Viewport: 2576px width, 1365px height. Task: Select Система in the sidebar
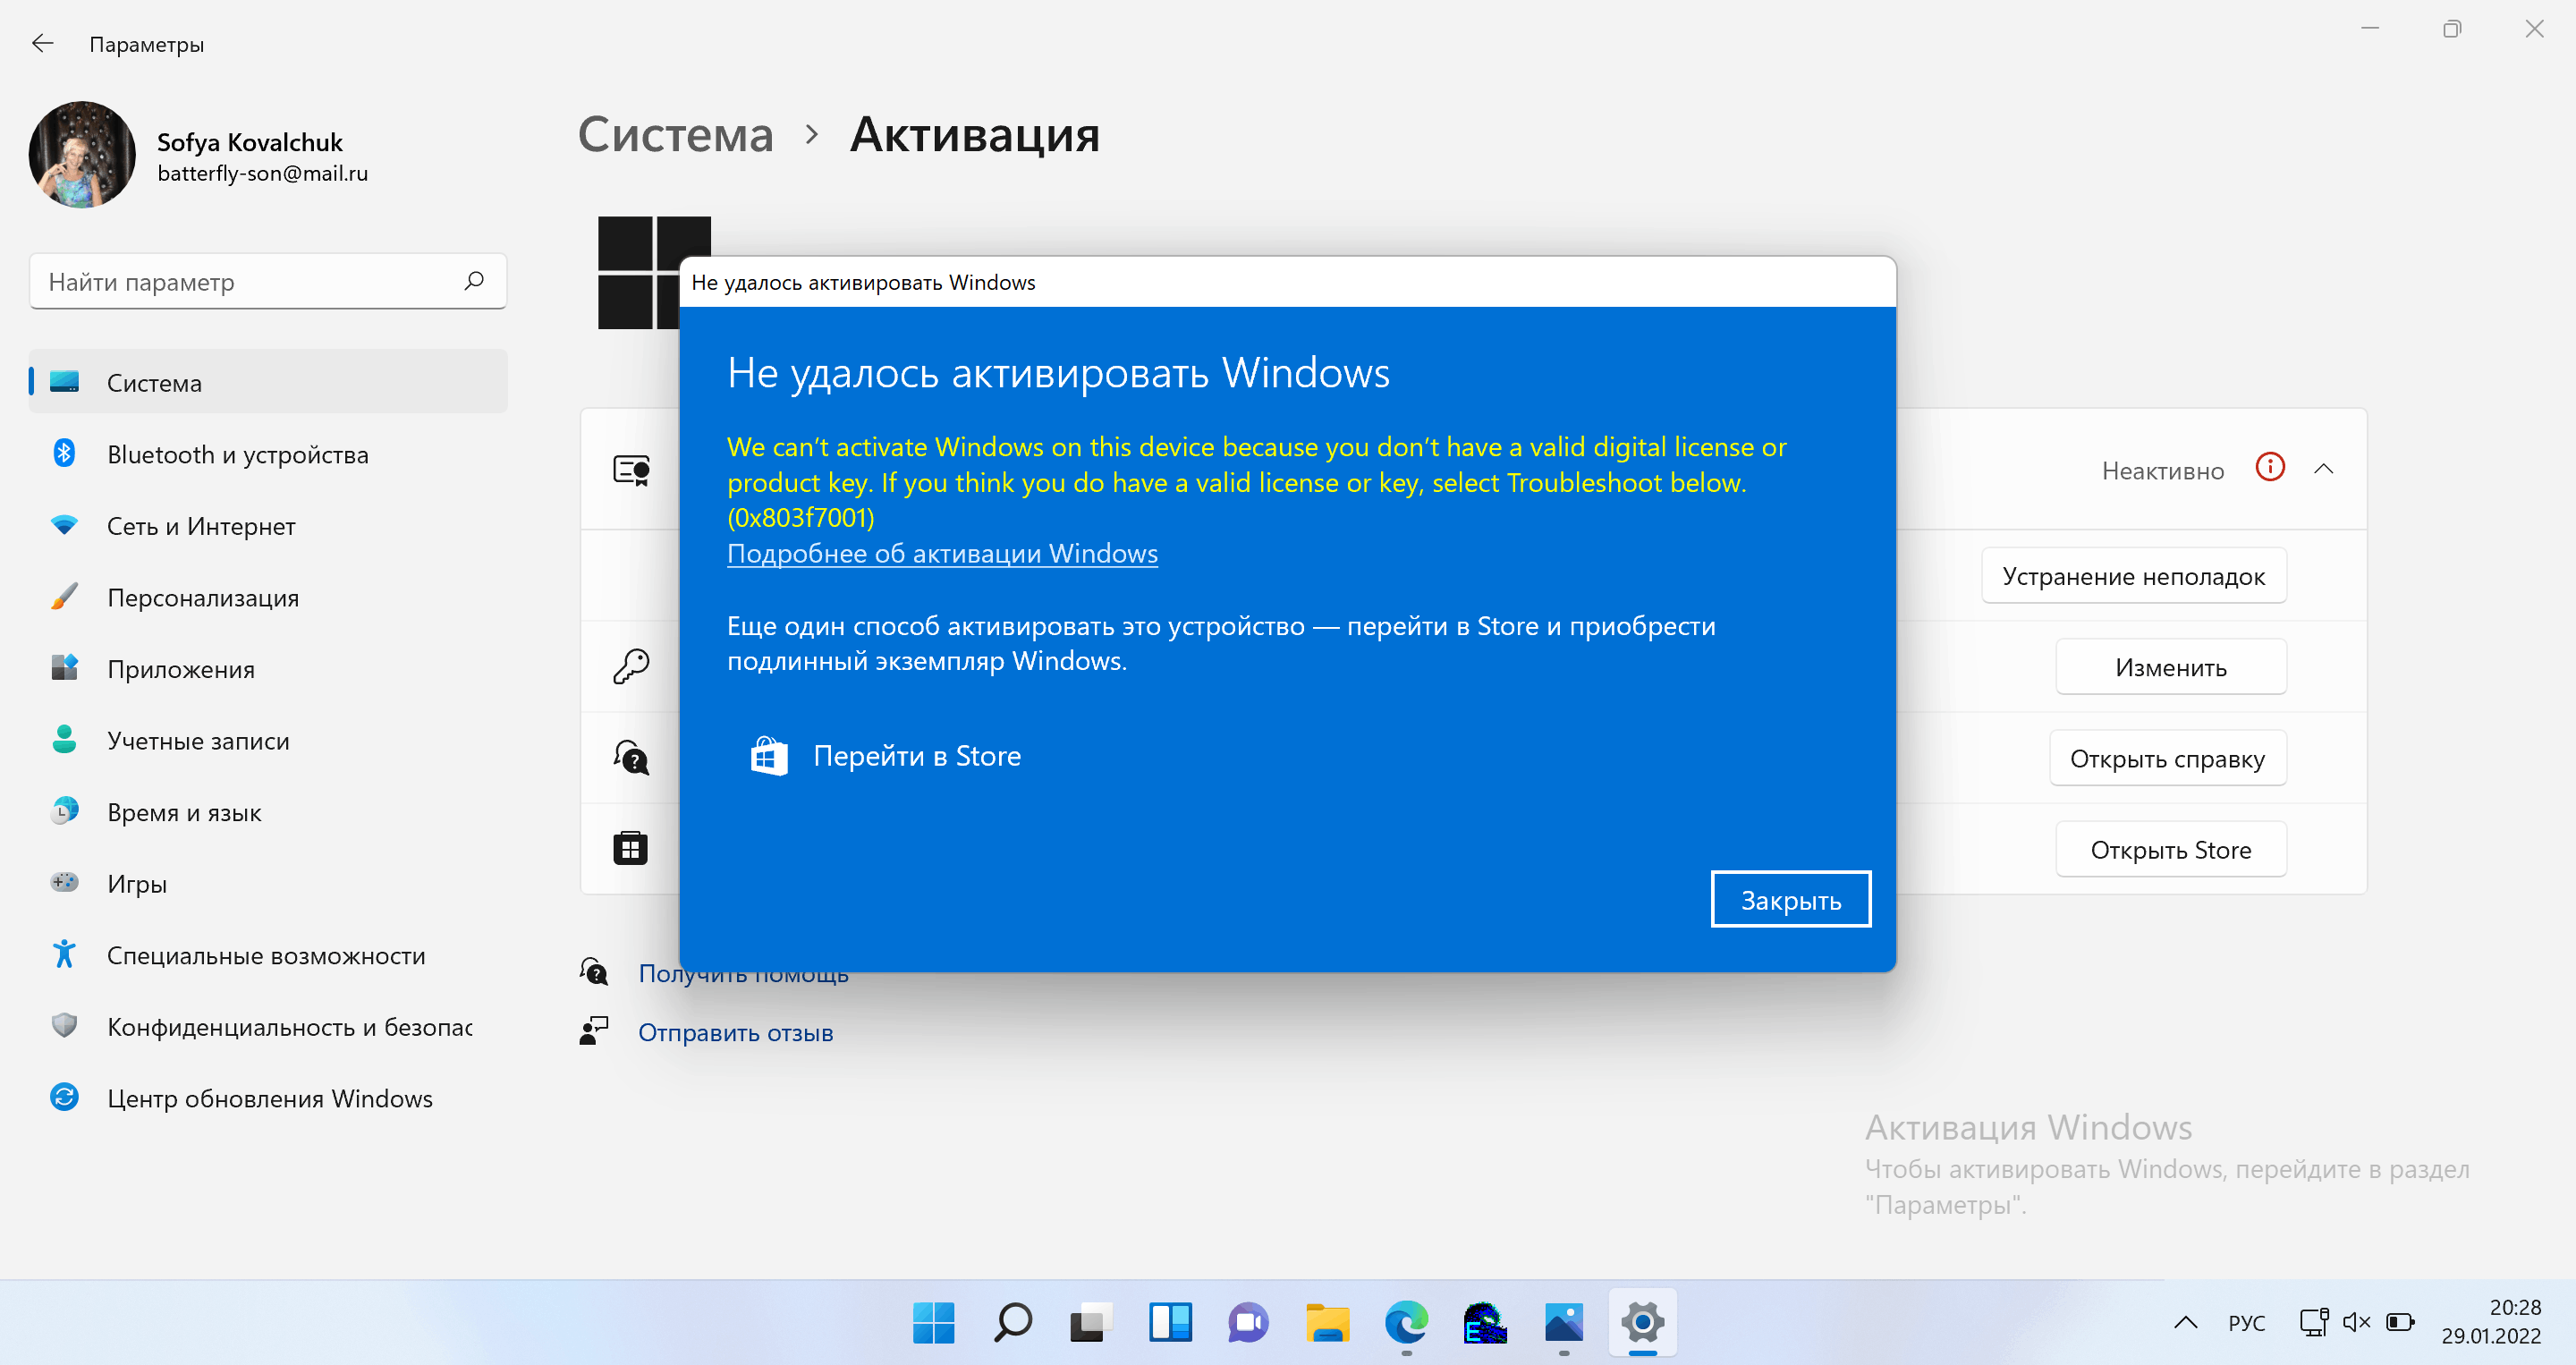(268, 382)
